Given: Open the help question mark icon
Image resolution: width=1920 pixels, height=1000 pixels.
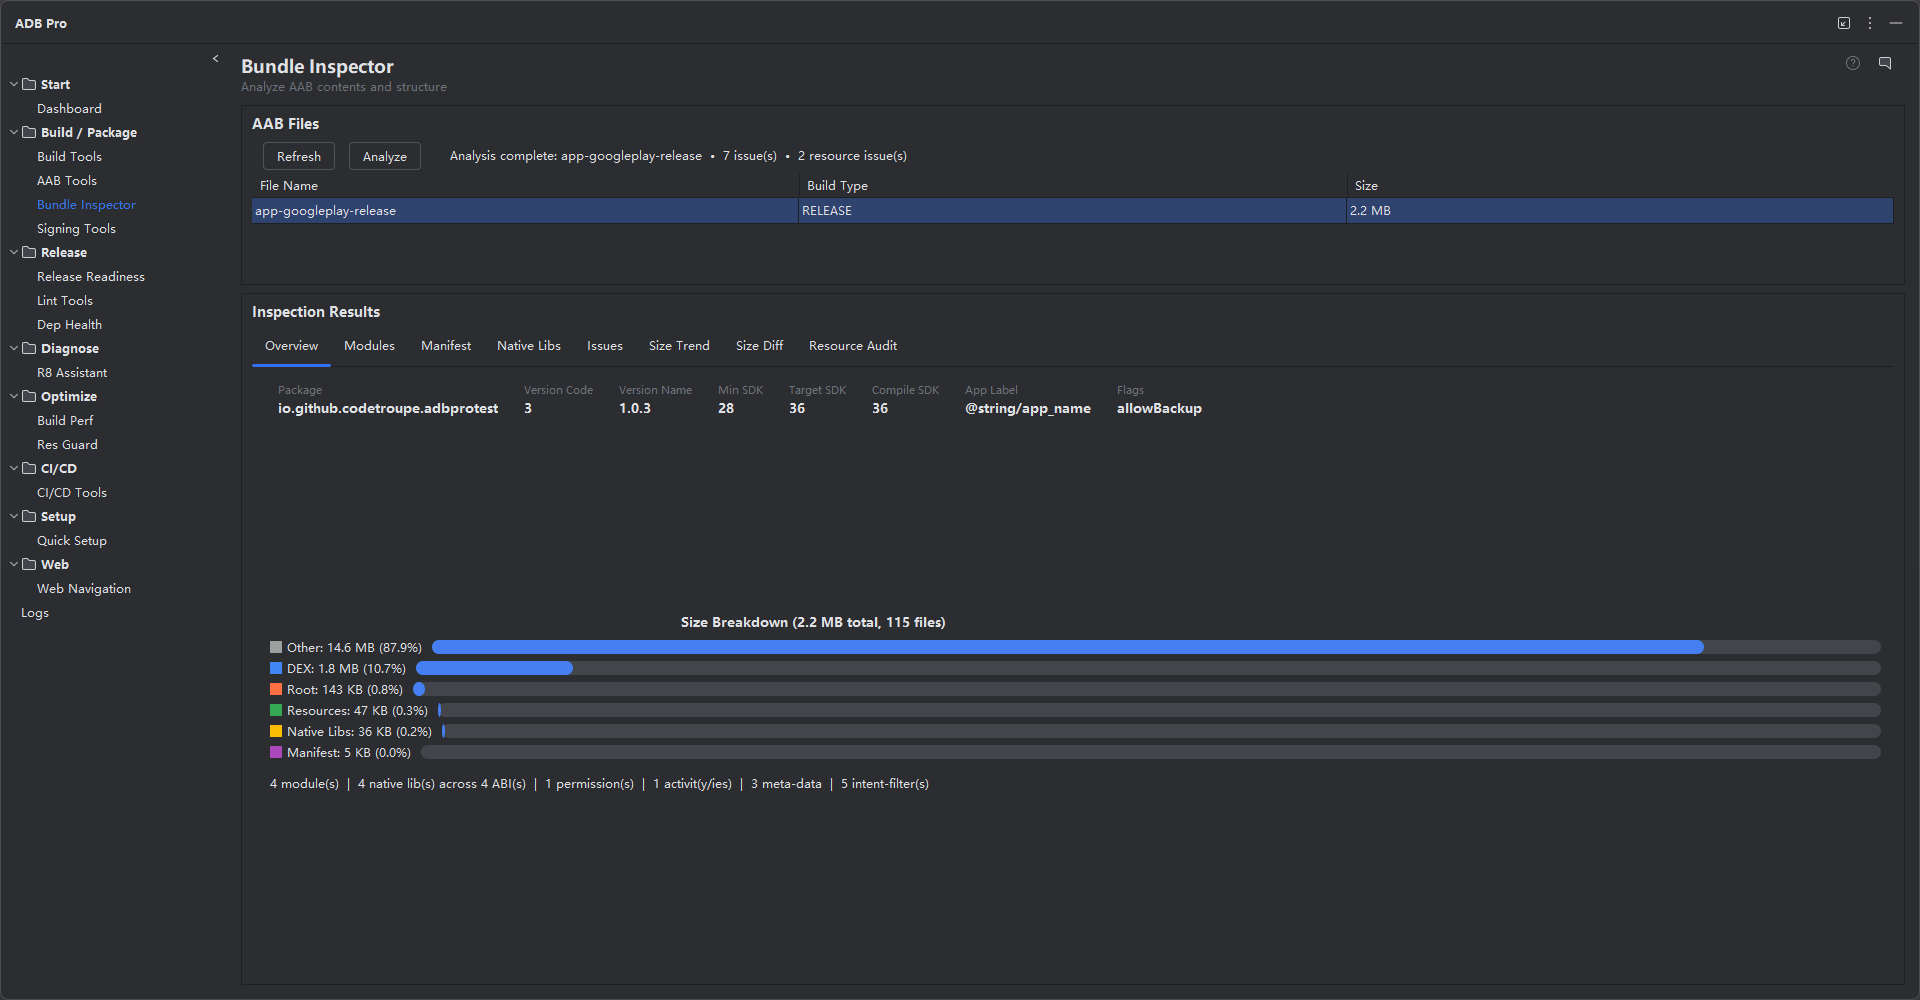Looking at the screenshot, I should click(1853, 63).
